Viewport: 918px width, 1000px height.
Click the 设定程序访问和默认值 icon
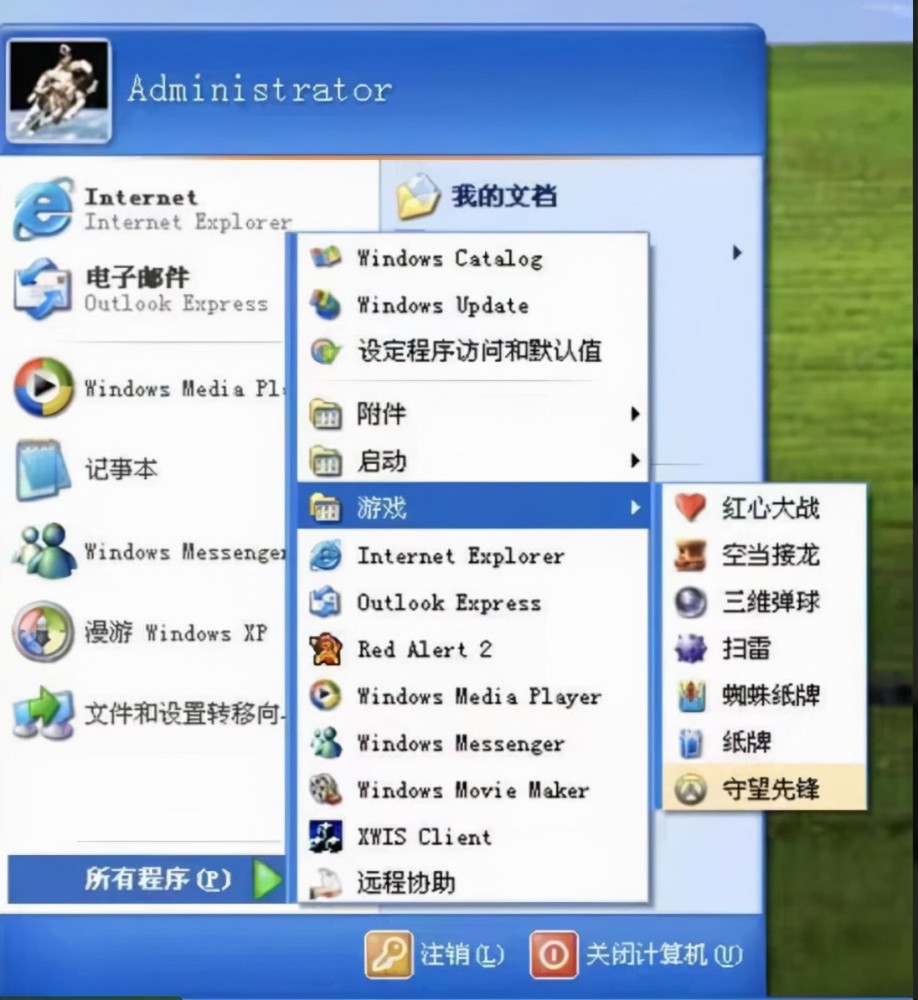325,351
